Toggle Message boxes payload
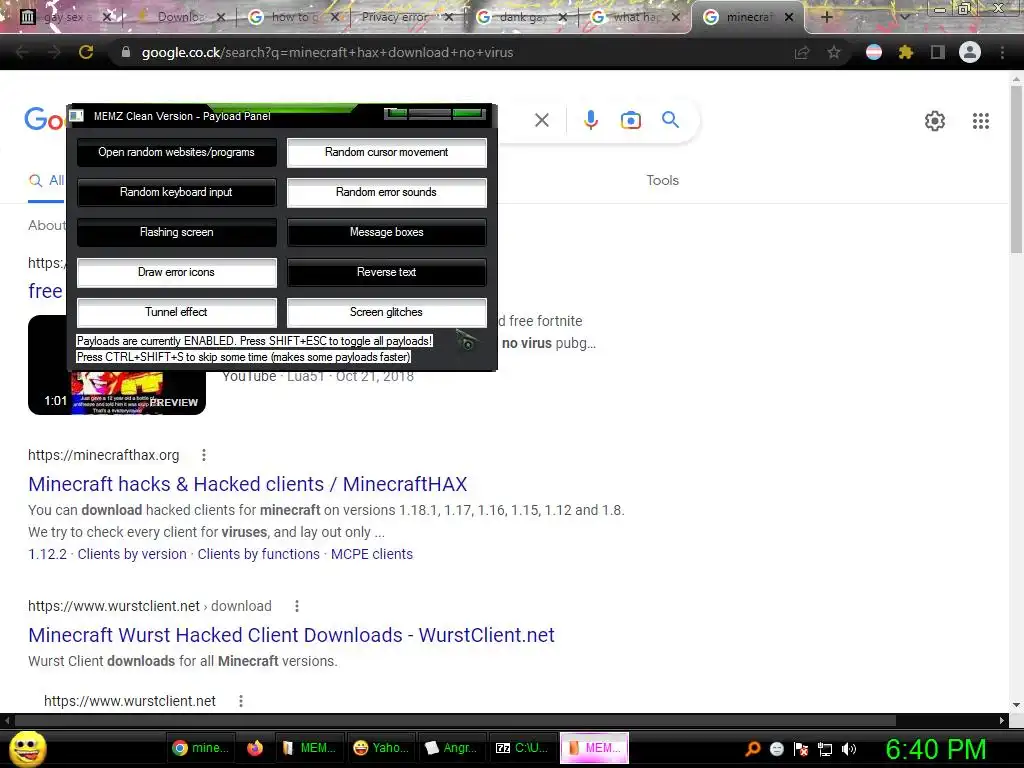 coord(387,232)
